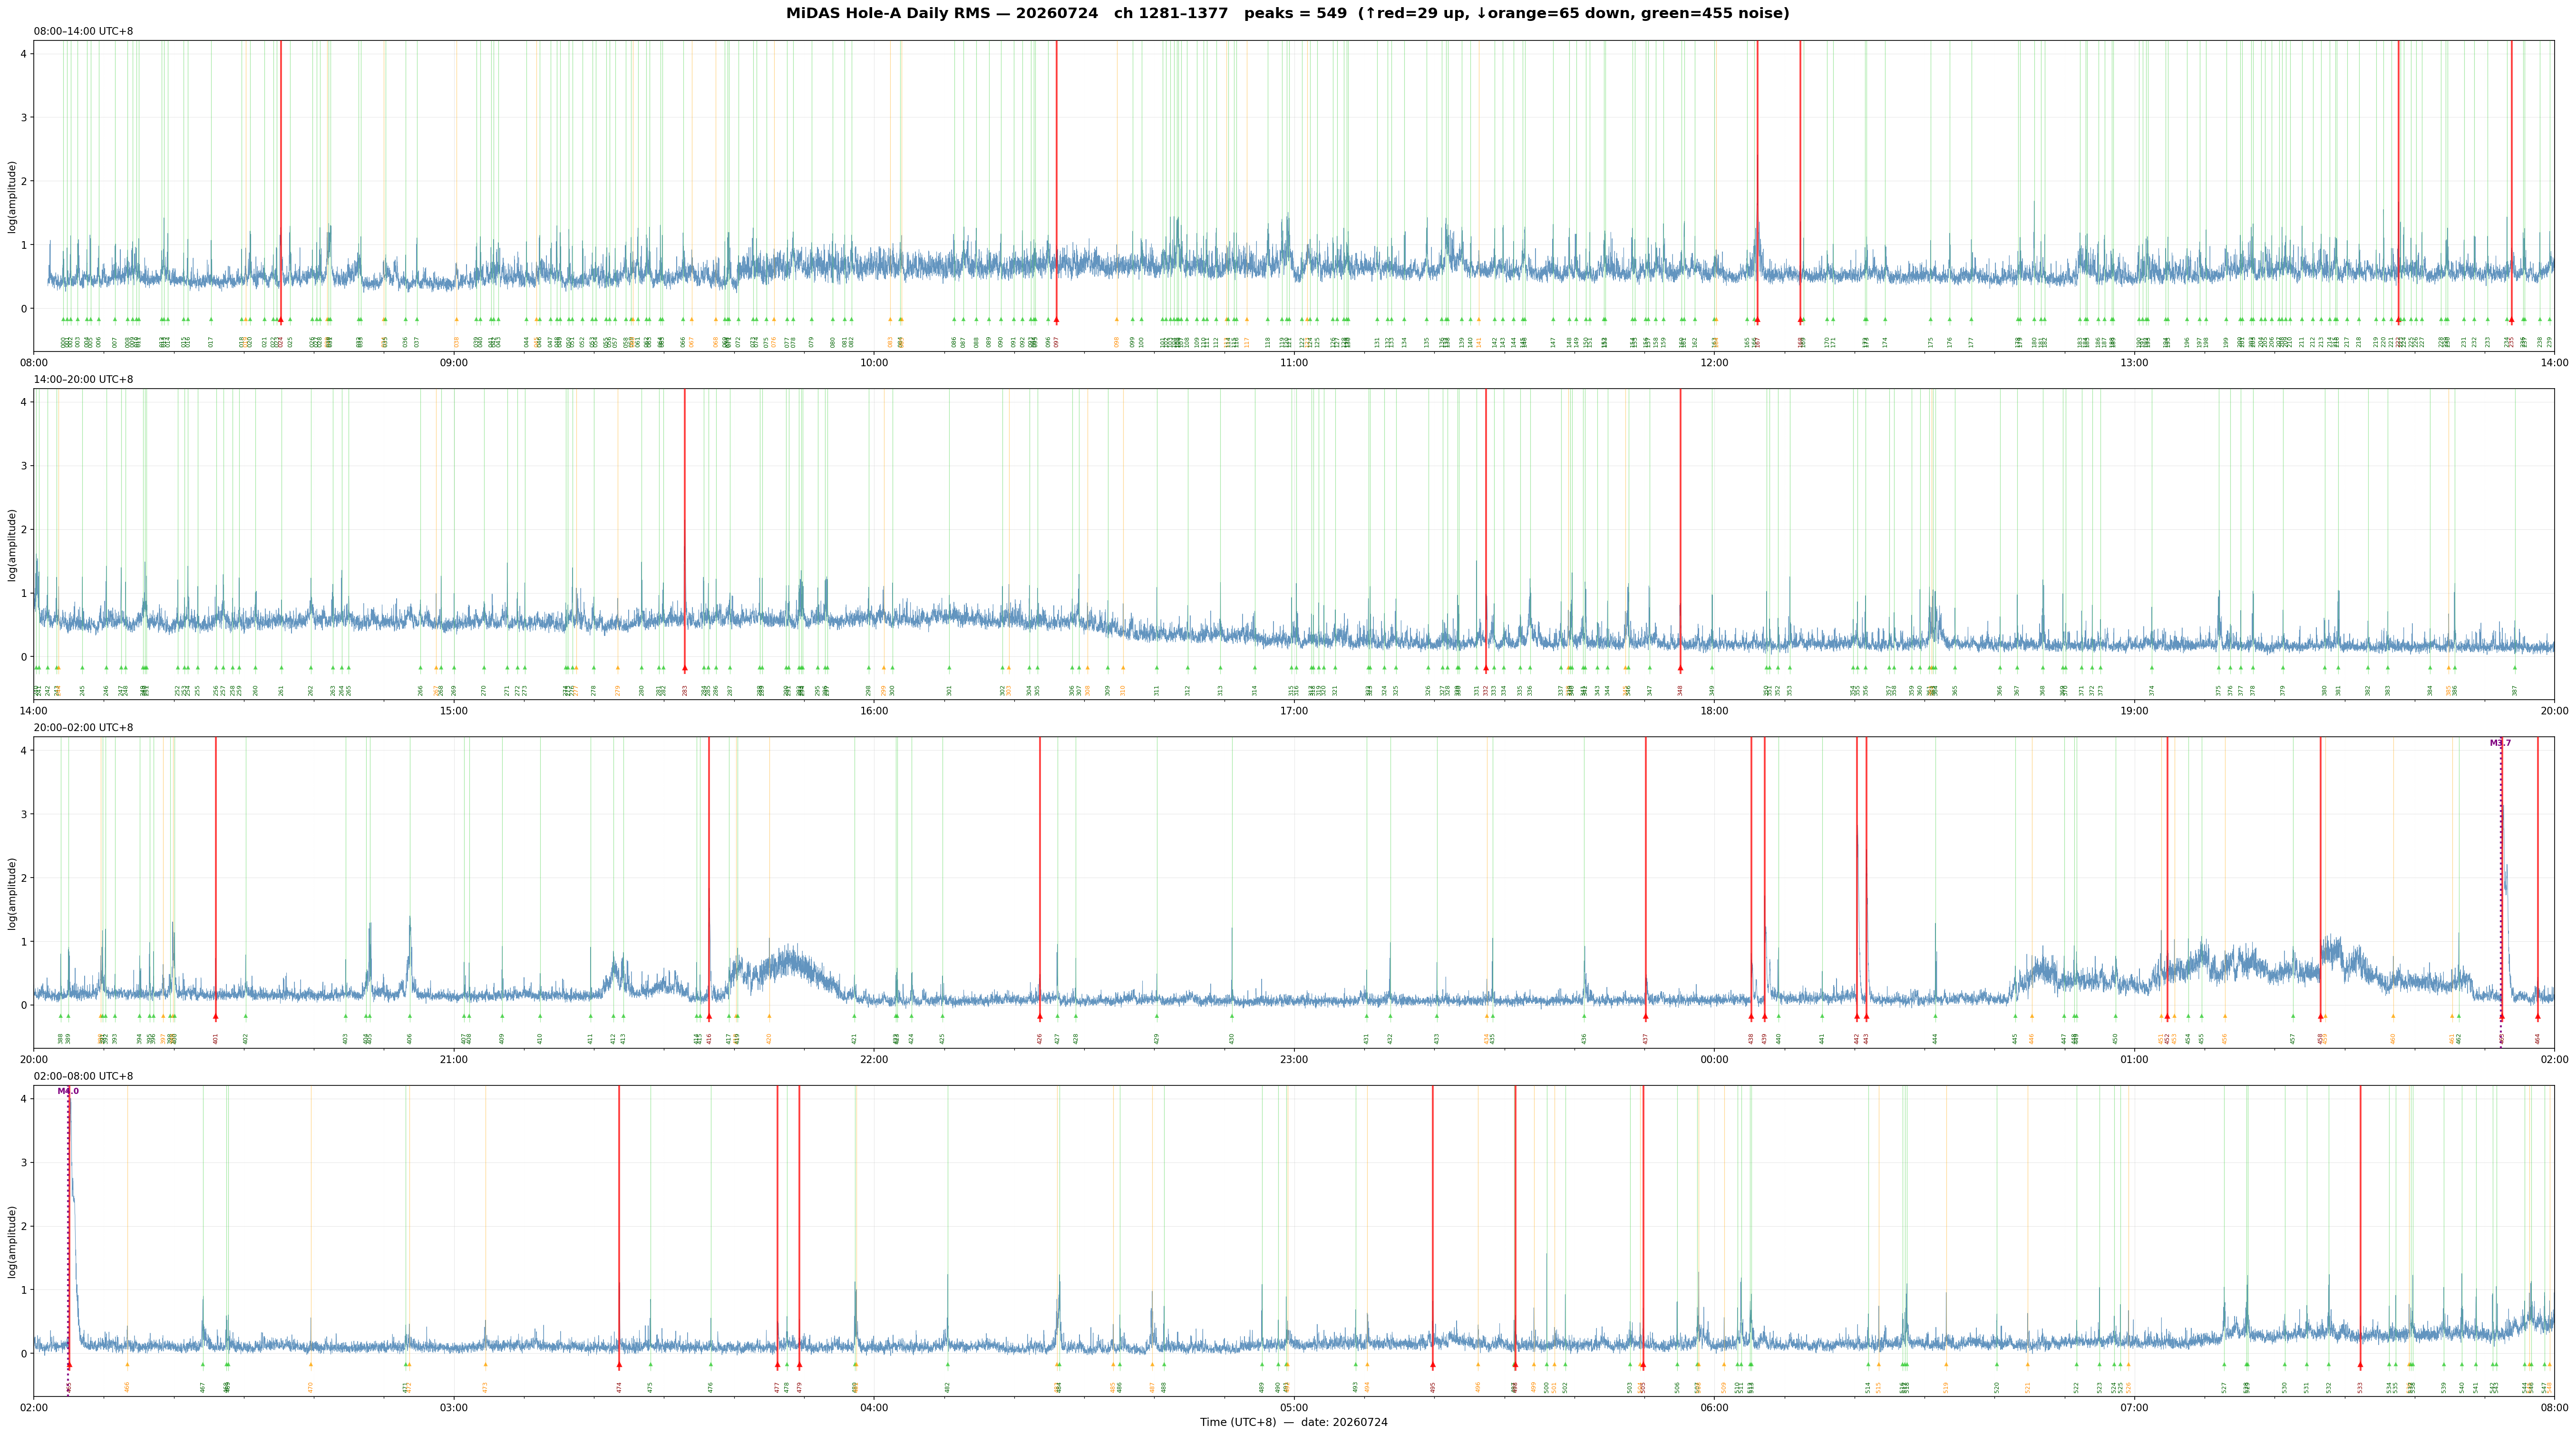Screen dimensions: 2576x1435
Task: Click red peak label 401
Action: (x=216, y=1039)
